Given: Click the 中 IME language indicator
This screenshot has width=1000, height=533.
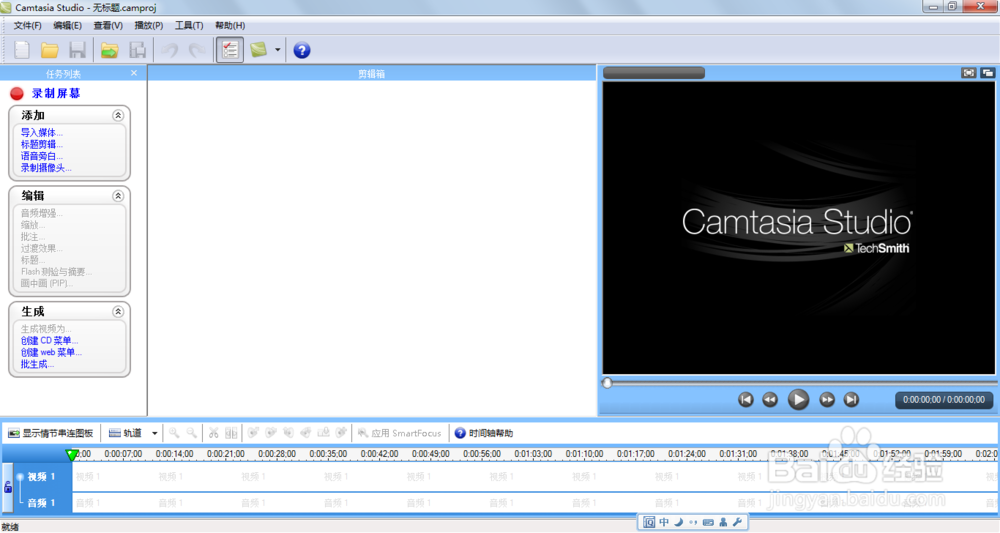Looking at the screenshot, I should pos(664,522).
